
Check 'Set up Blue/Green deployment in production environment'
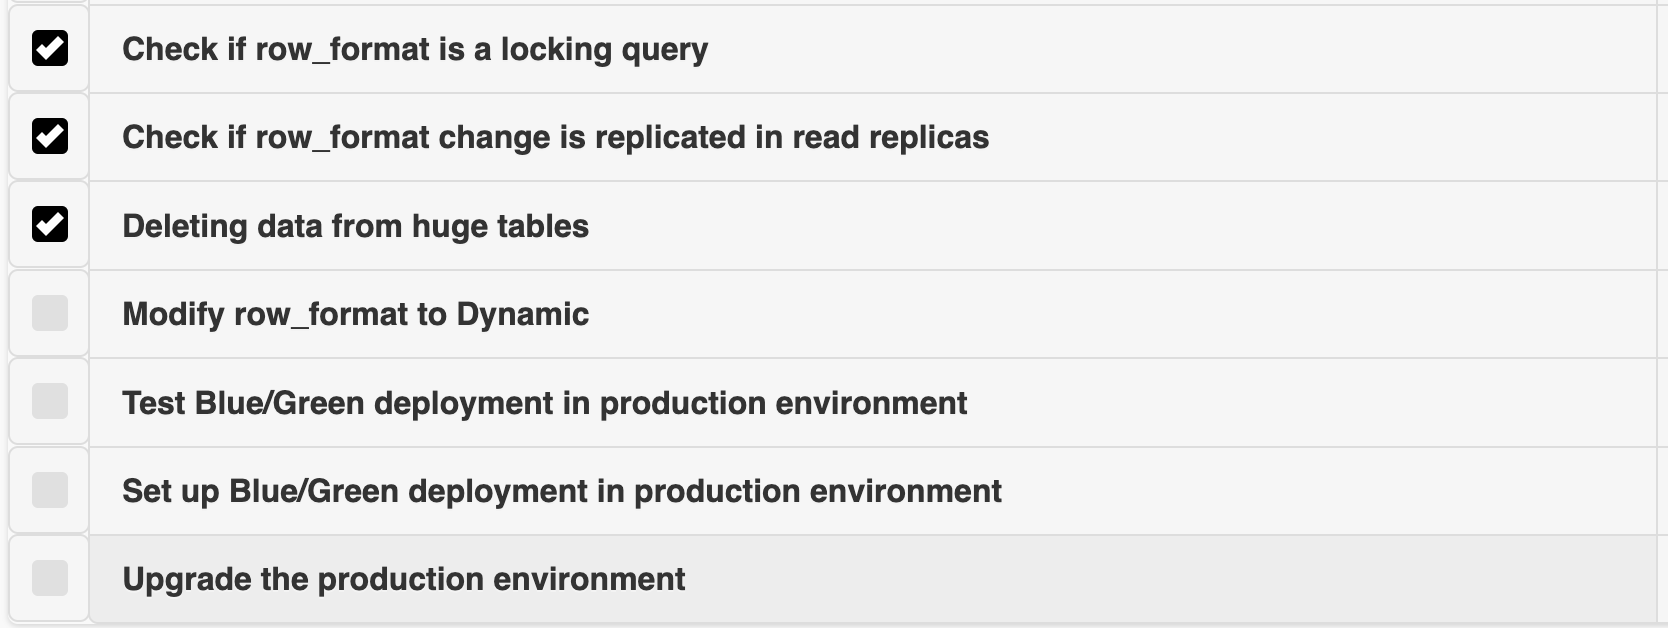[x=50, y=490]
